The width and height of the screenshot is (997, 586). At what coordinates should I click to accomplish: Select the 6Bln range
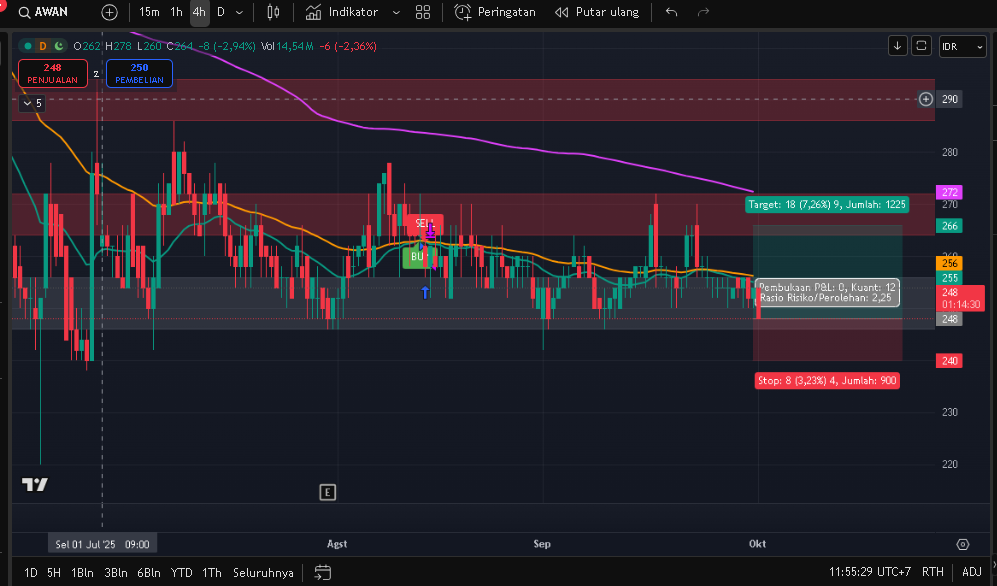click(149, 573)
